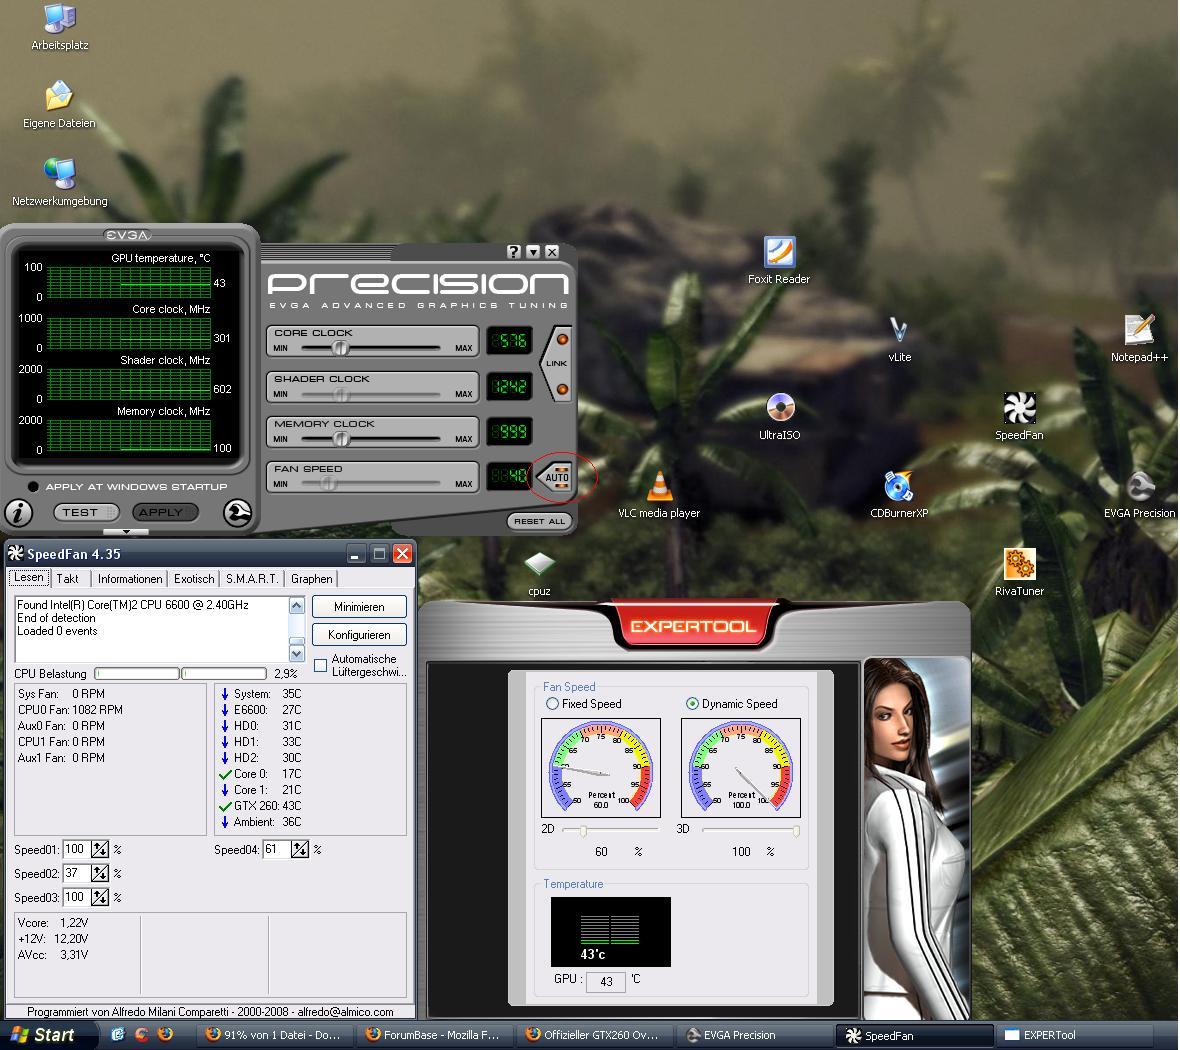Click the EVGA logo atop the monitor panel
The width and height of the screenshot is (1180, 1050).
click(x=127, y=235)
